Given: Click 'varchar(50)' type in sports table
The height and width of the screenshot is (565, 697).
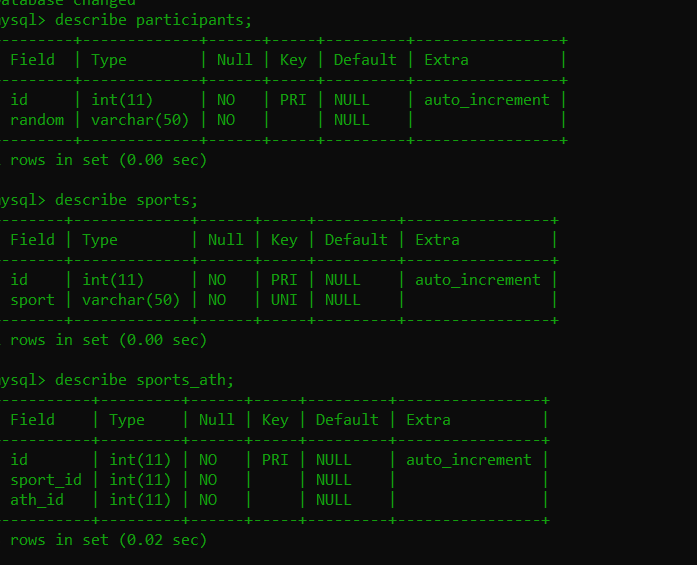Looking at the screenshot, I should tap(131, 300).
